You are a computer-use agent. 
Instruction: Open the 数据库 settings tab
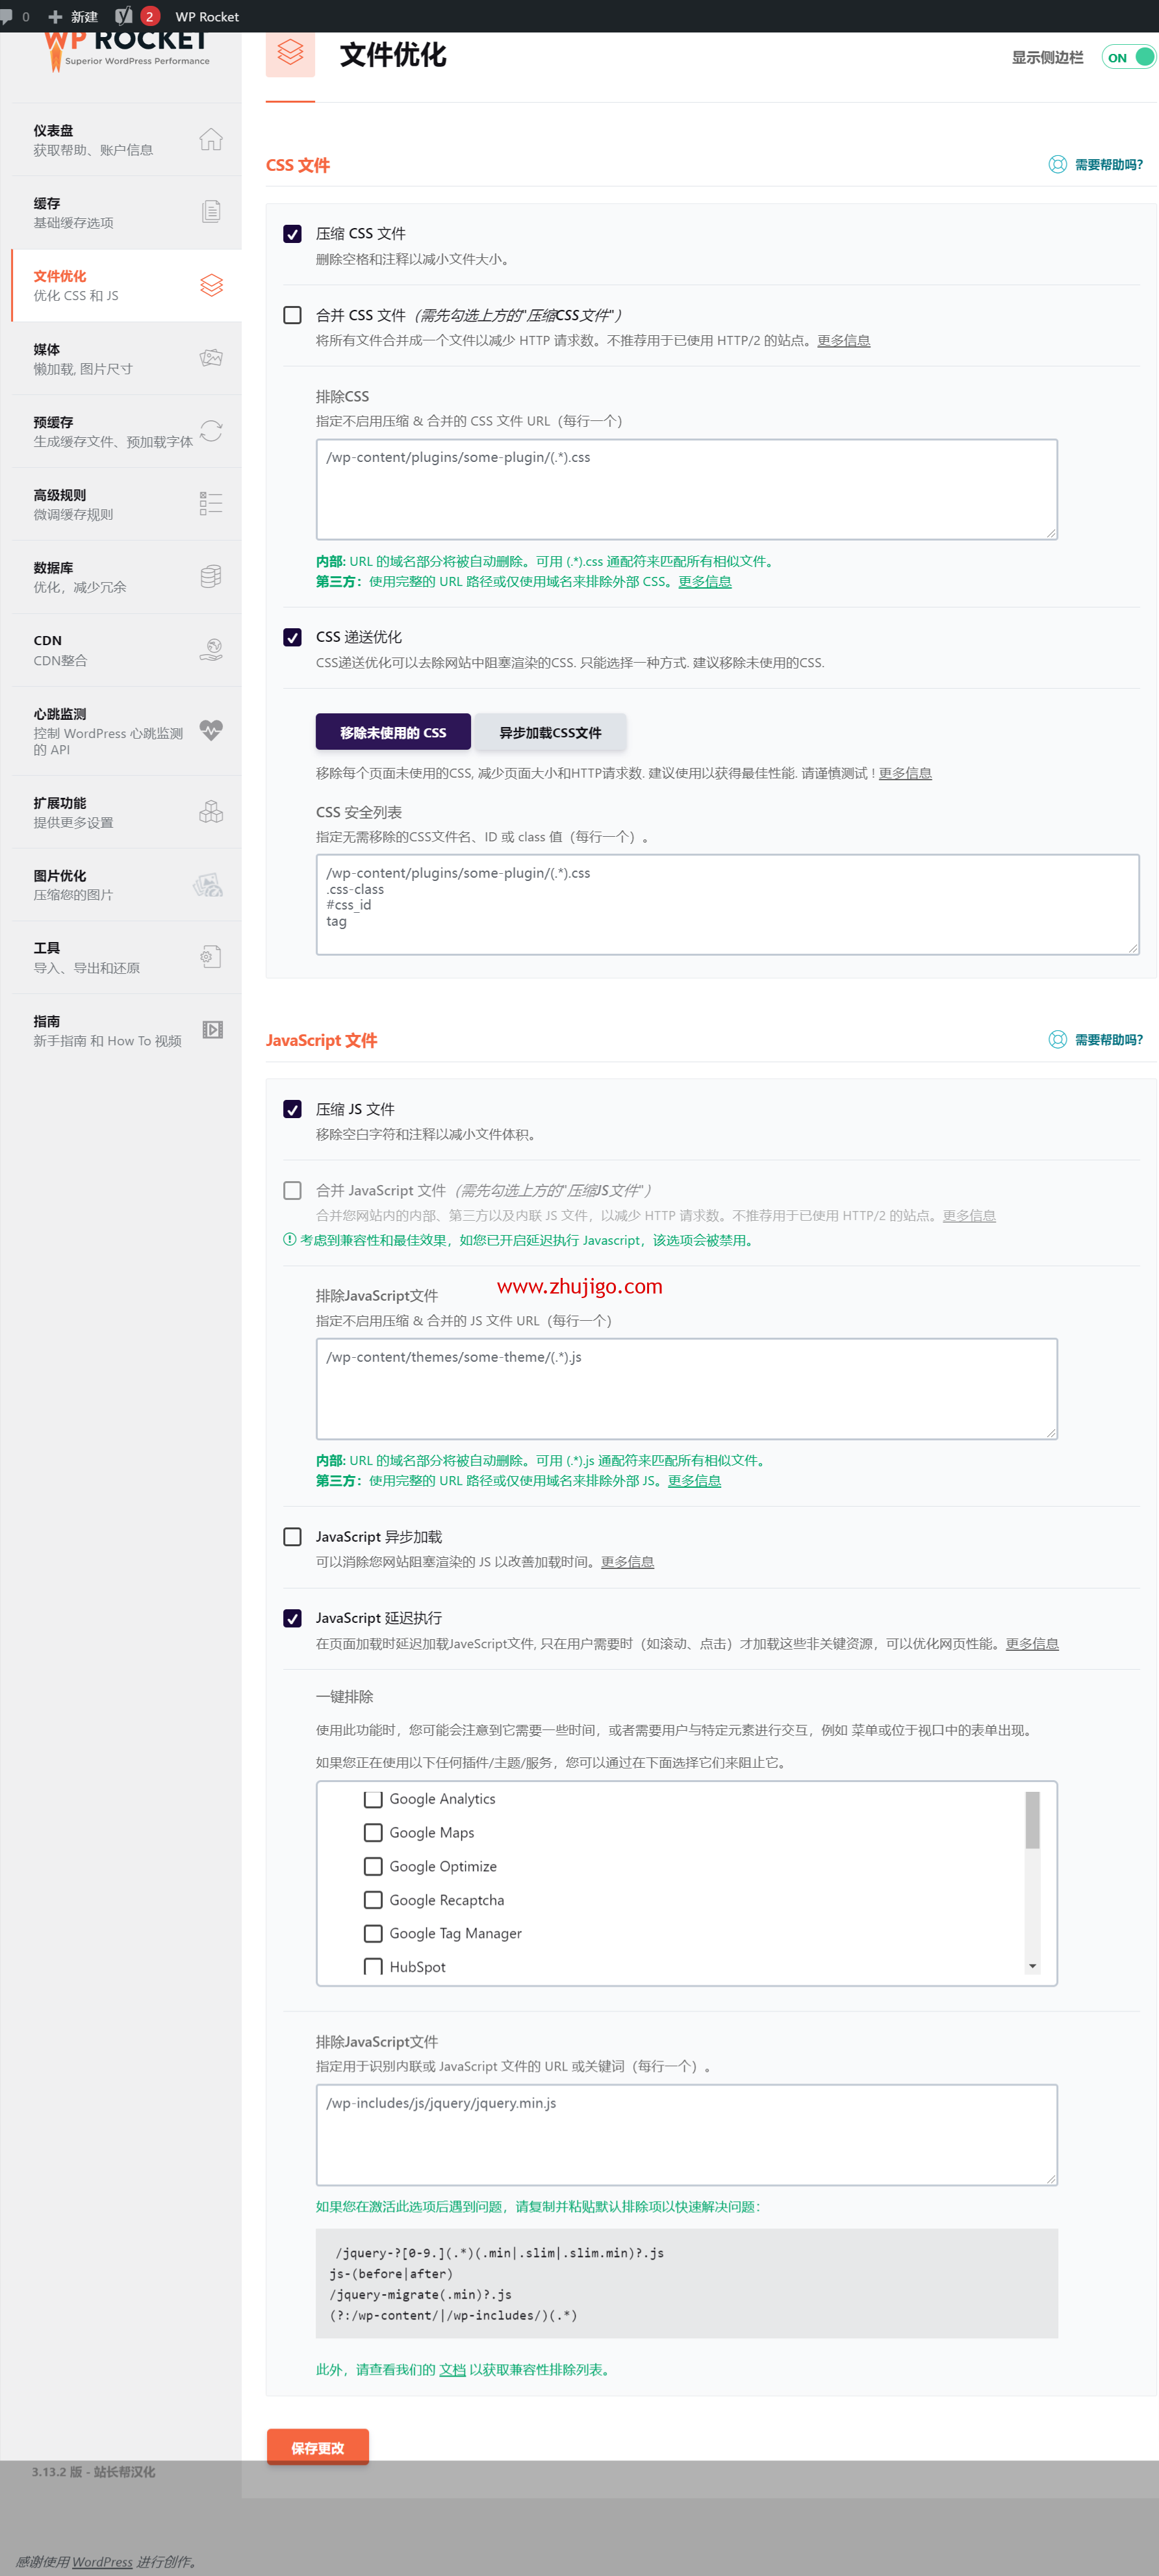pos(126,577)
